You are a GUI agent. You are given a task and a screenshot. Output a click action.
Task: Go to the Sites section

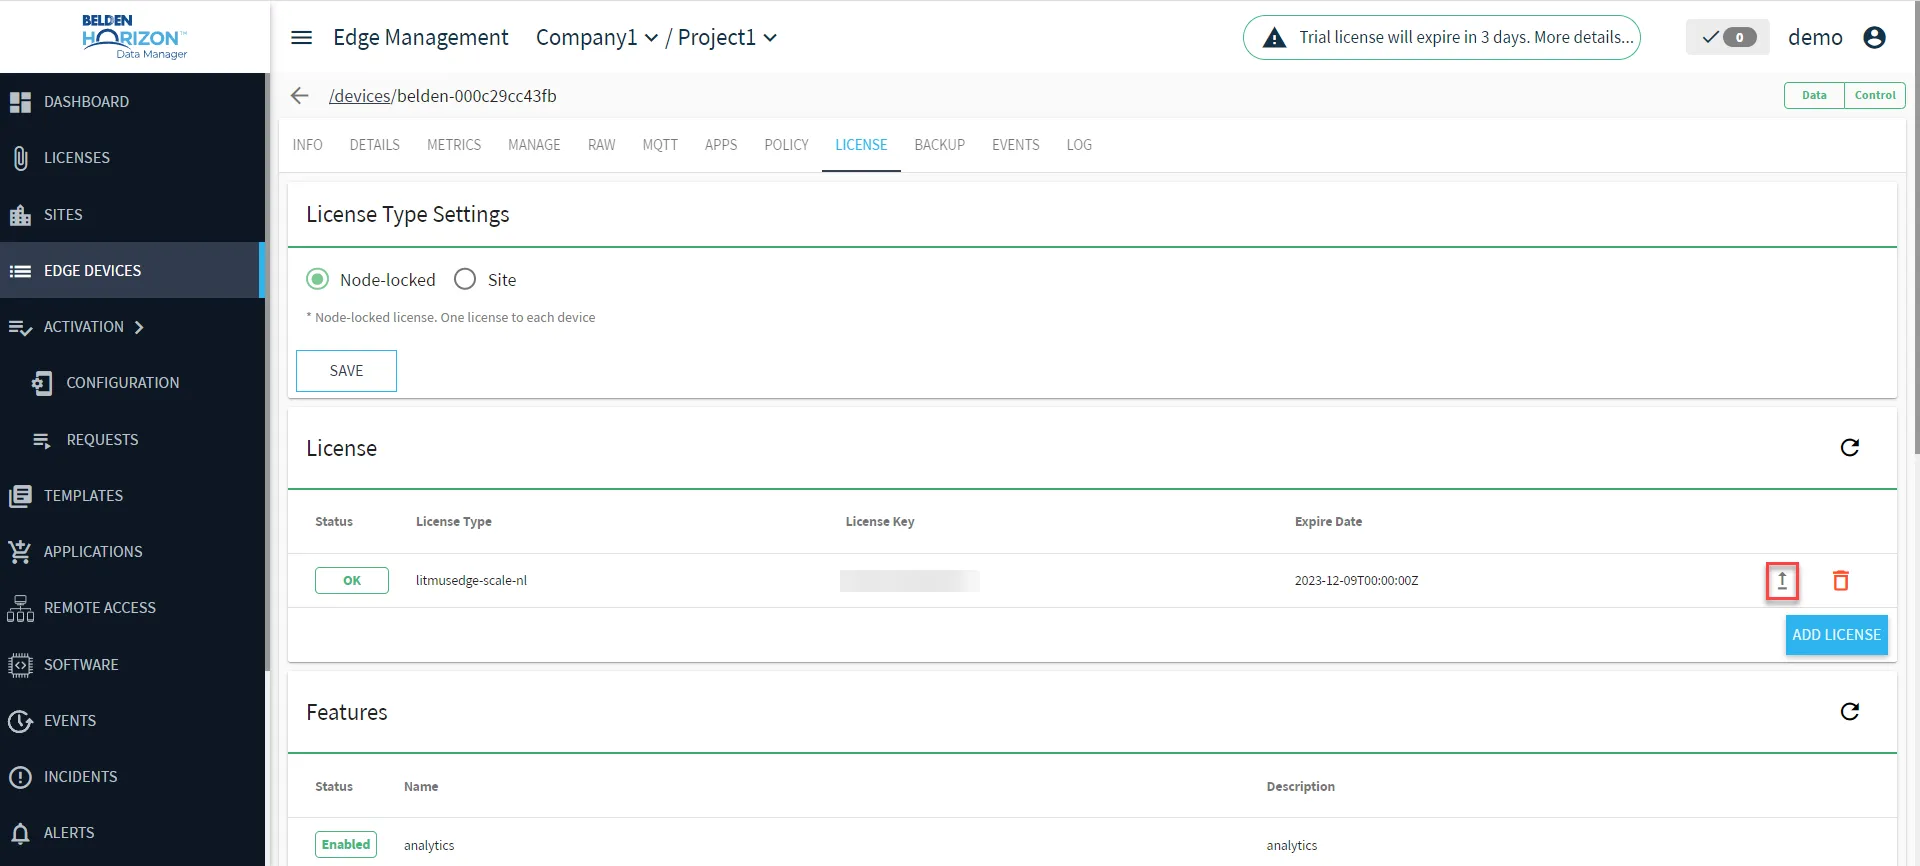pos(63,215)
